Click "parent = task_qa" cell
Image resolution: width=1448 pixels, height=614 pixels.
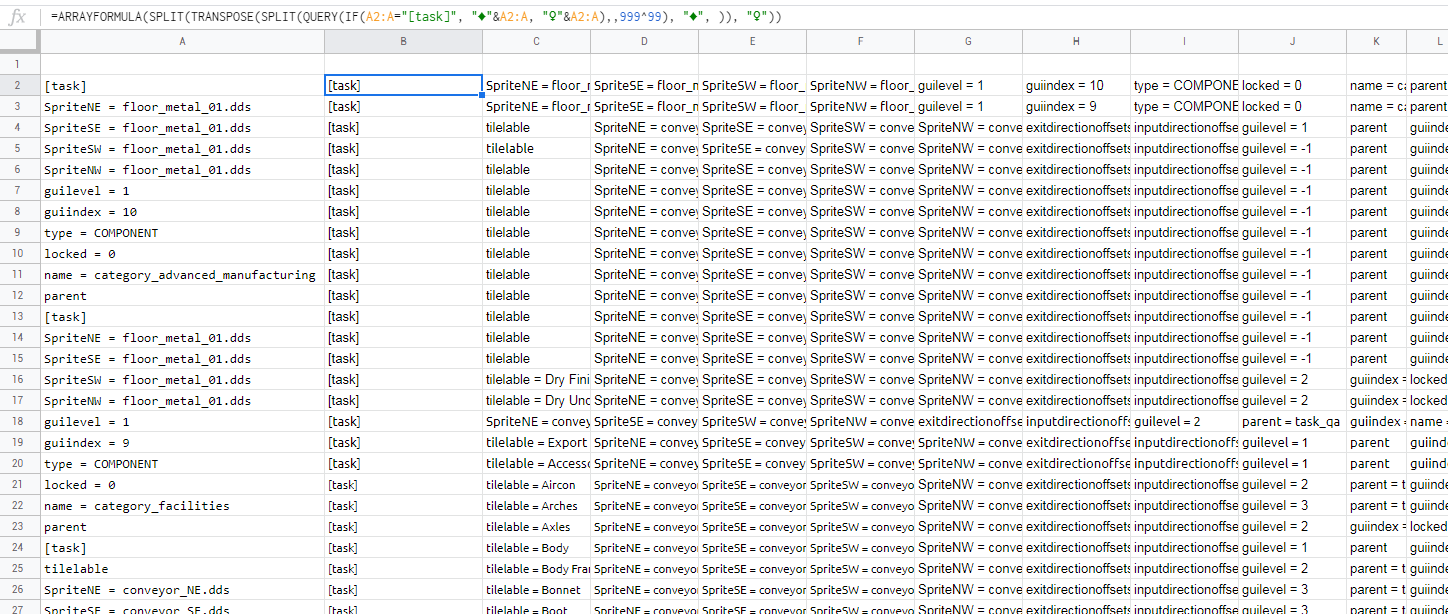(x=1292, y=421)
